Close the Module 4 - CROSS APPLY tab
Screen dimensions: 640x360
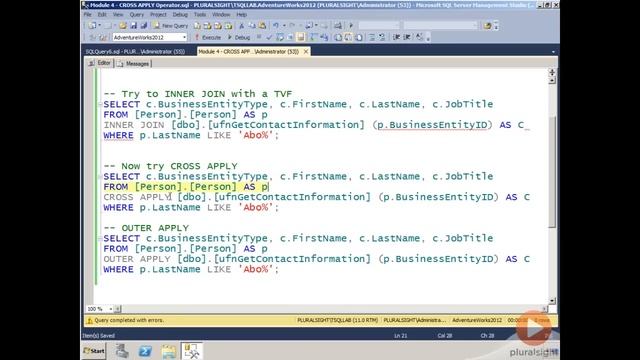click(x=306, y=51)
